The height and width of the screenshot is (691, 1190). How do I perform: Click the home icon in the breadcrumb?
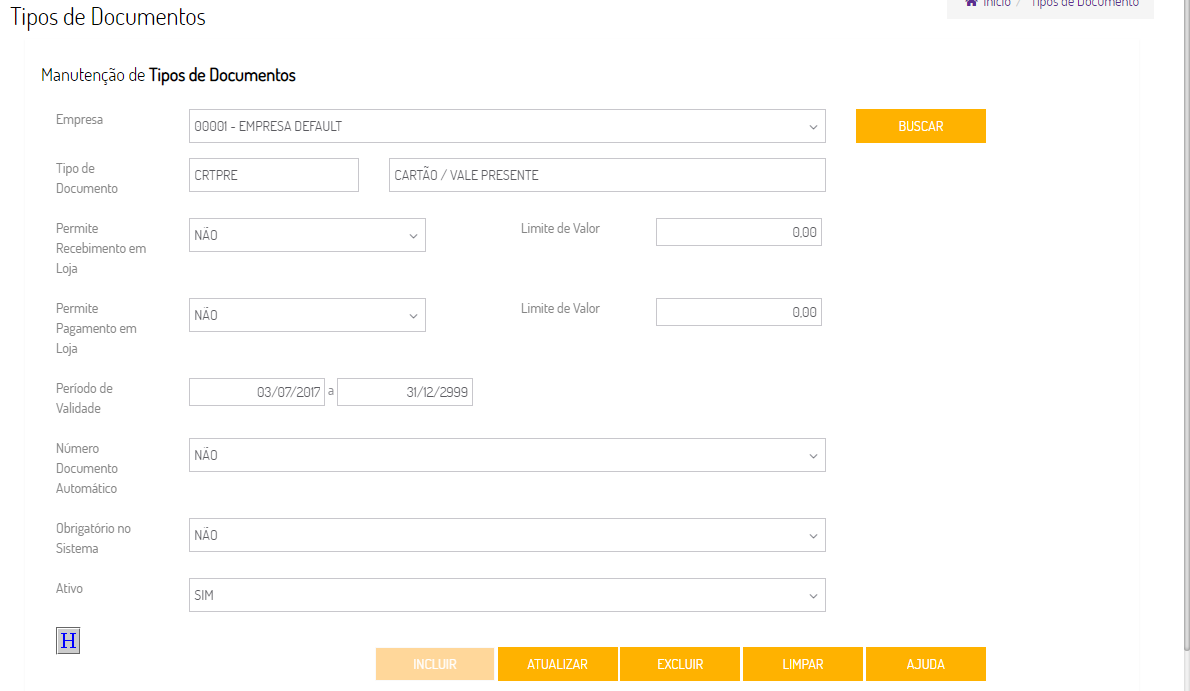pyautogui.click(x=971, y=3)
